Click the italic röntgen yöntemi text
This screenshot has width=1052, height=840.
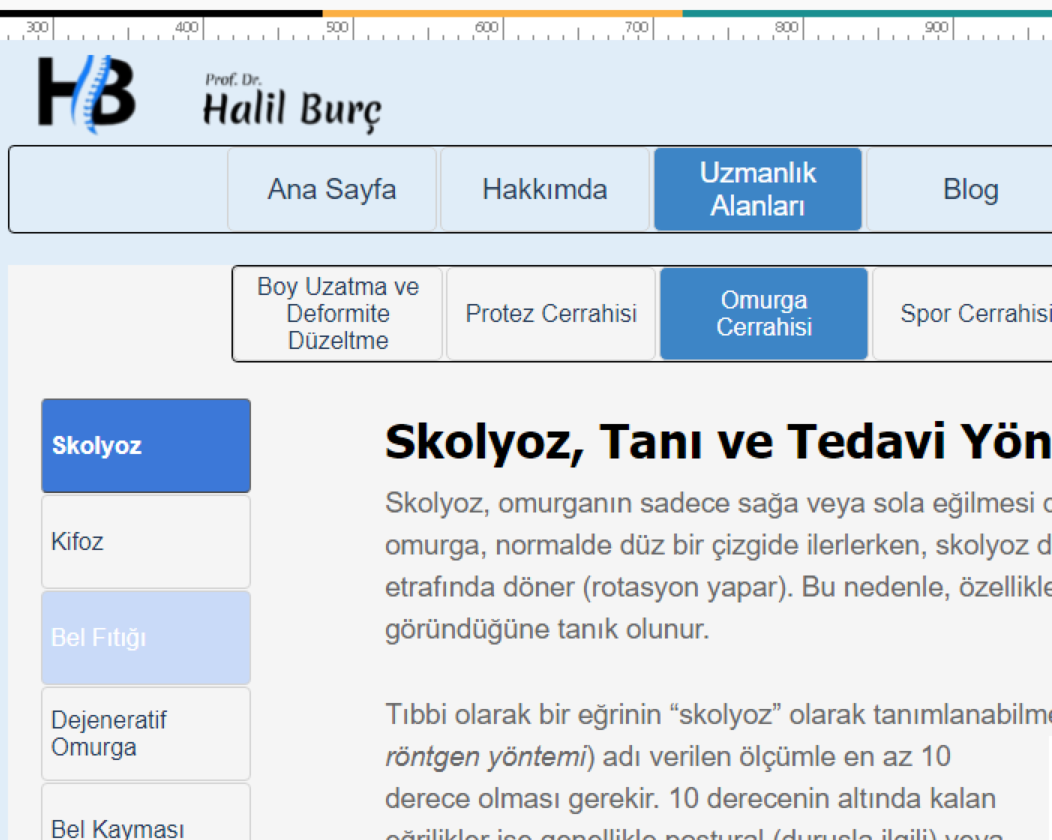tap(484, 757)
